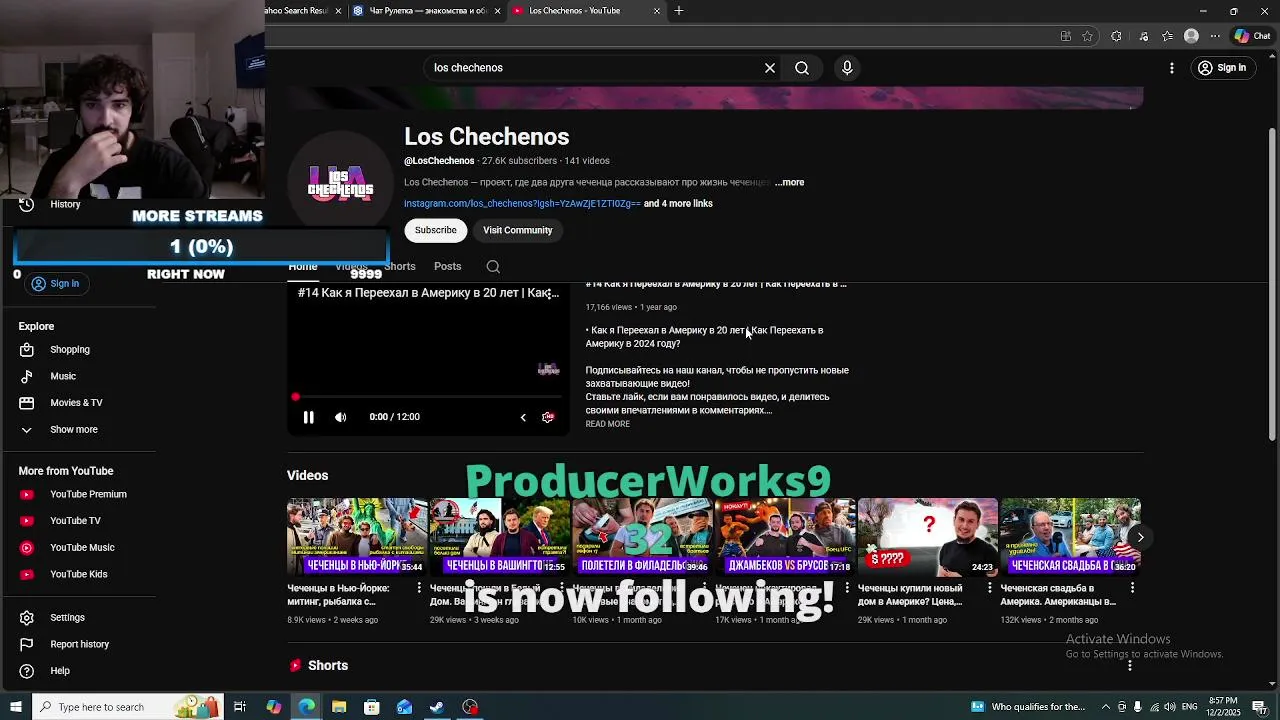Open browser extensions puzzle icon
The height and width of the screenshot is (720, 1280).
coord(1116,36)
